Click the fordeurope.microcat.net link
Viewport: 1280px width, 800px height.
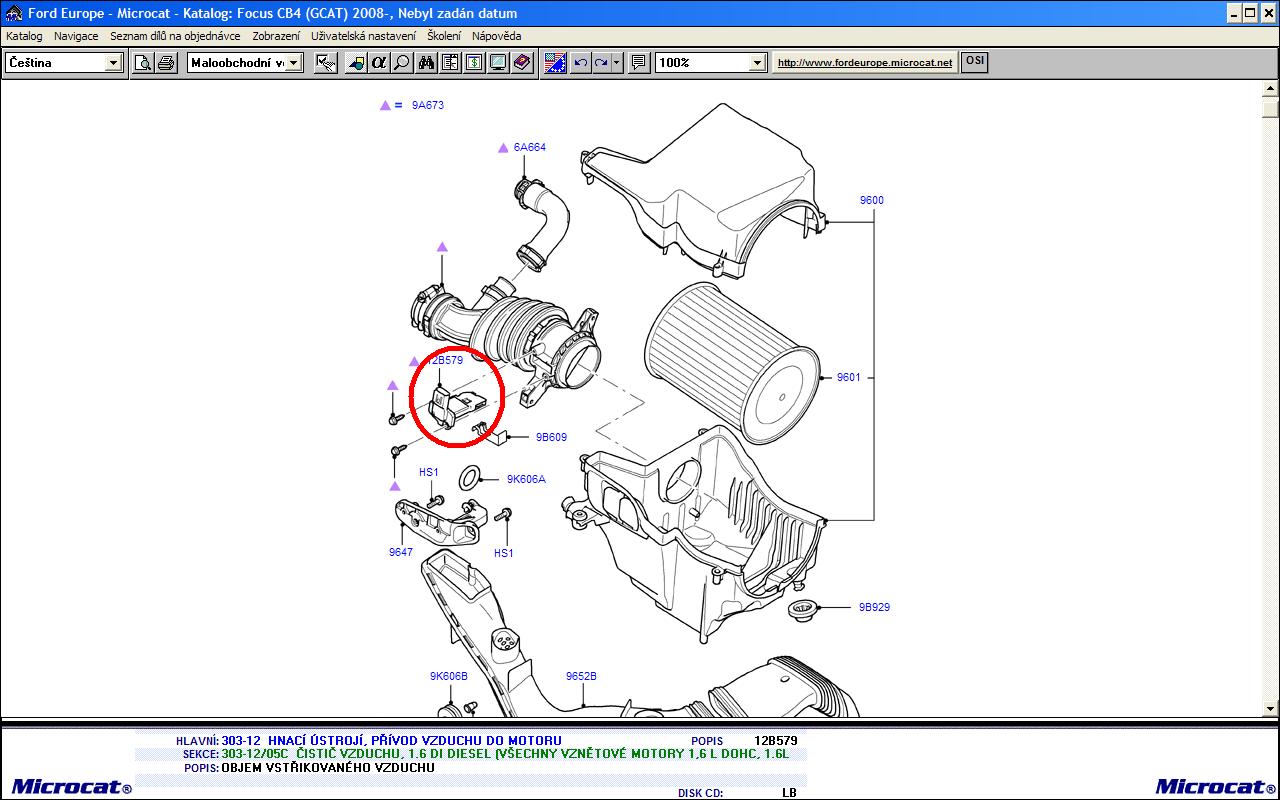pyautogui.click(x=865, y=62)
